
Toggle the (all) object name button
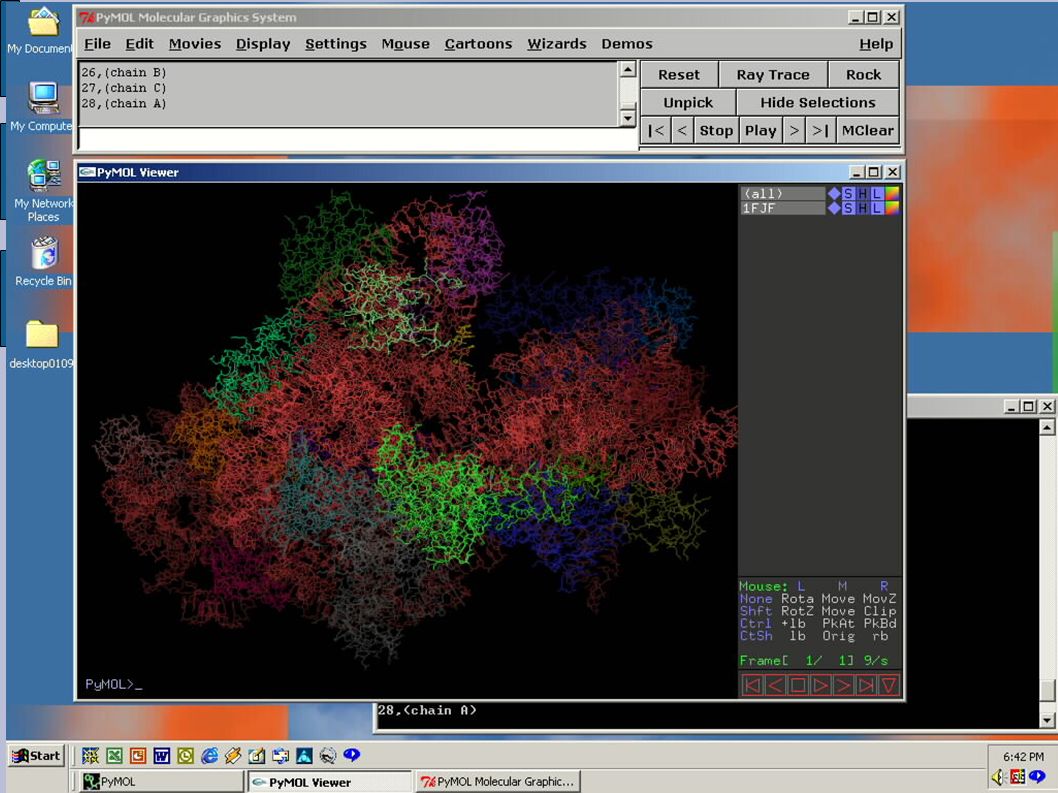click(782, 194)
